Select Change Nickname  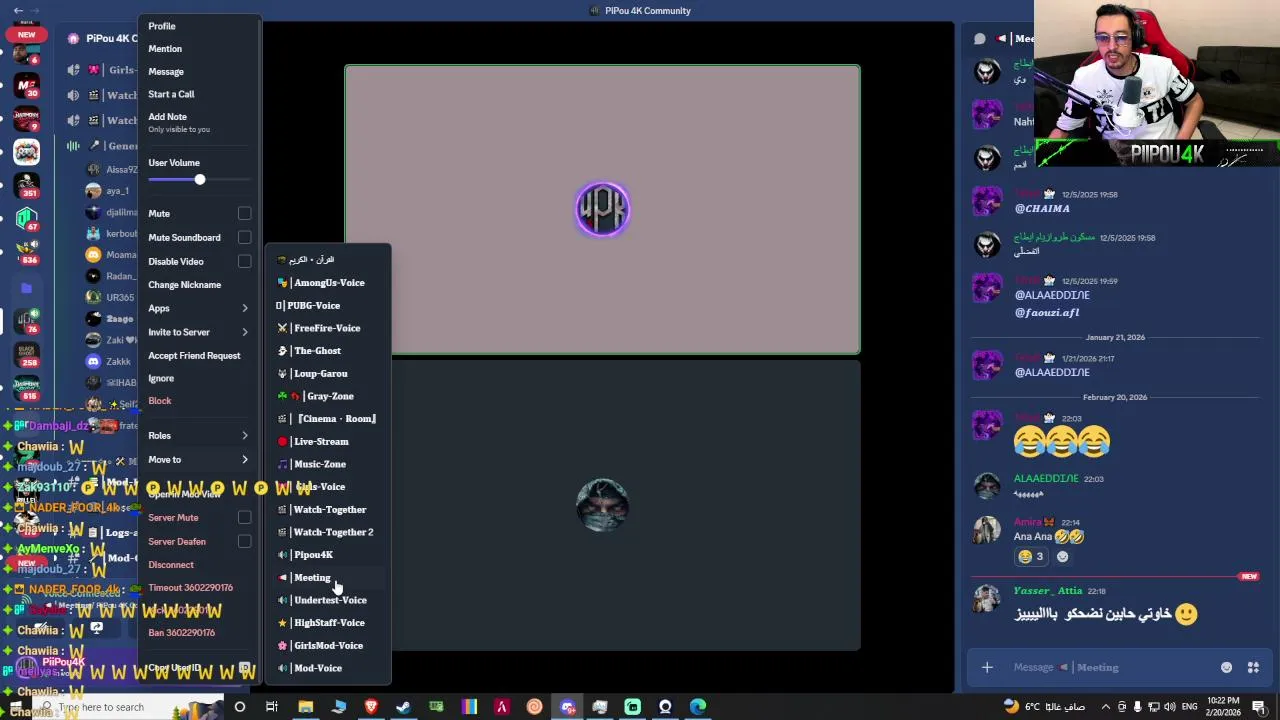[185, 285]
